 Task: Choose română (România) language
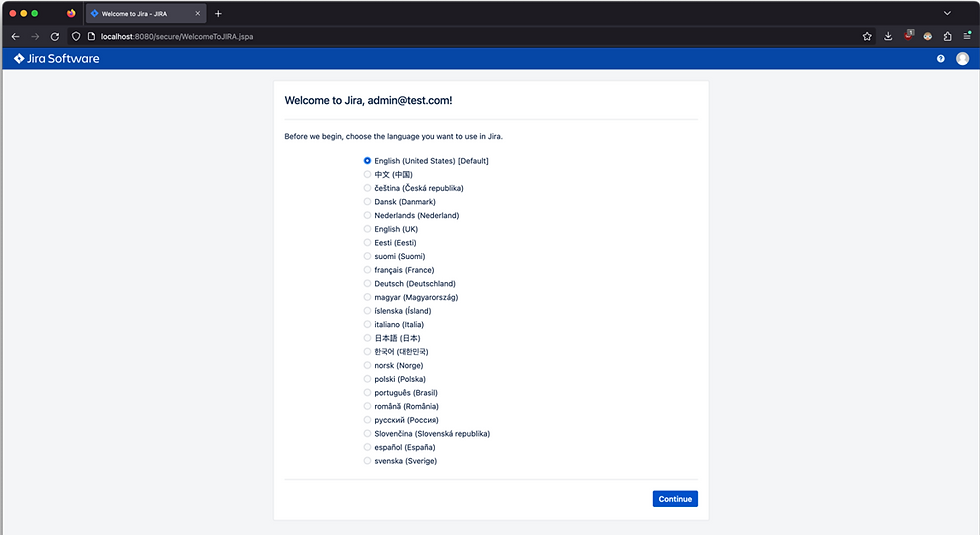[x=368, y=406]
